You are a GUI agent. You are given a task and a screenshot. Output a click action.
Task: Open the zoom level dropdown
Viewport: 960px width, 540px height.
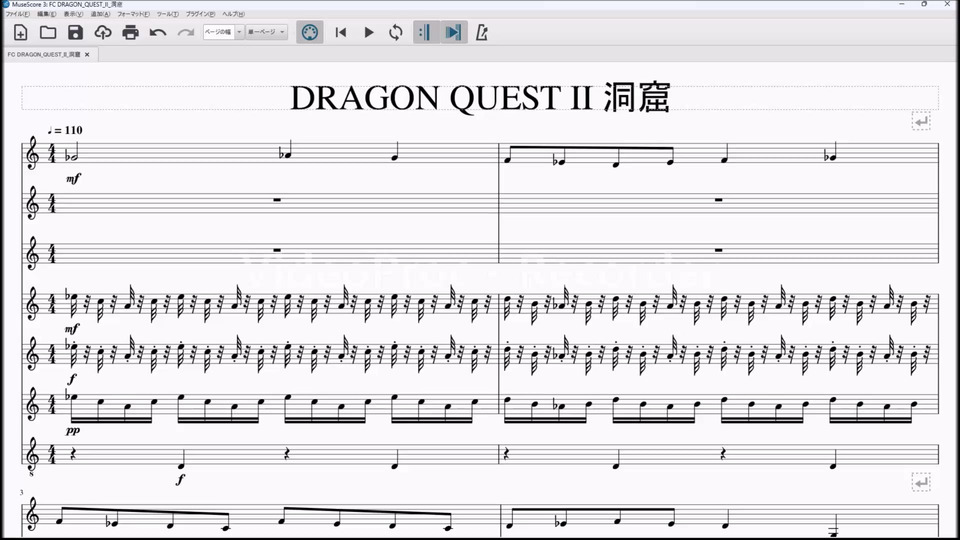223,32
